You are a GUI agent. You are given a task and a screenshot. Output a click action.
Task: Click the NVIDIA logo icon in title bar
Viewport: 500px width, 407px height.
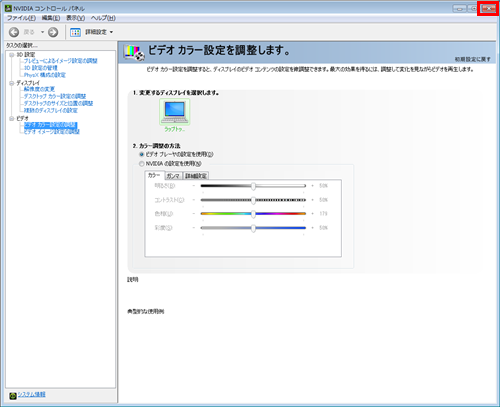pyautogui.click(x=8, y=8)
